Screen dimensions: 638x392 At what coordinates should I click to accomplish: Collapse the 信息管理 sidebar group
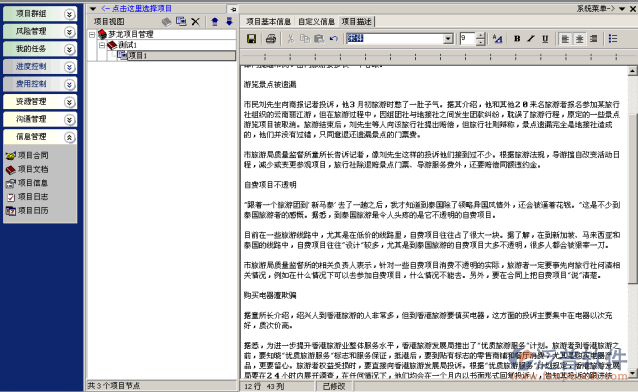pyautogui.click(x=69, y=137)
